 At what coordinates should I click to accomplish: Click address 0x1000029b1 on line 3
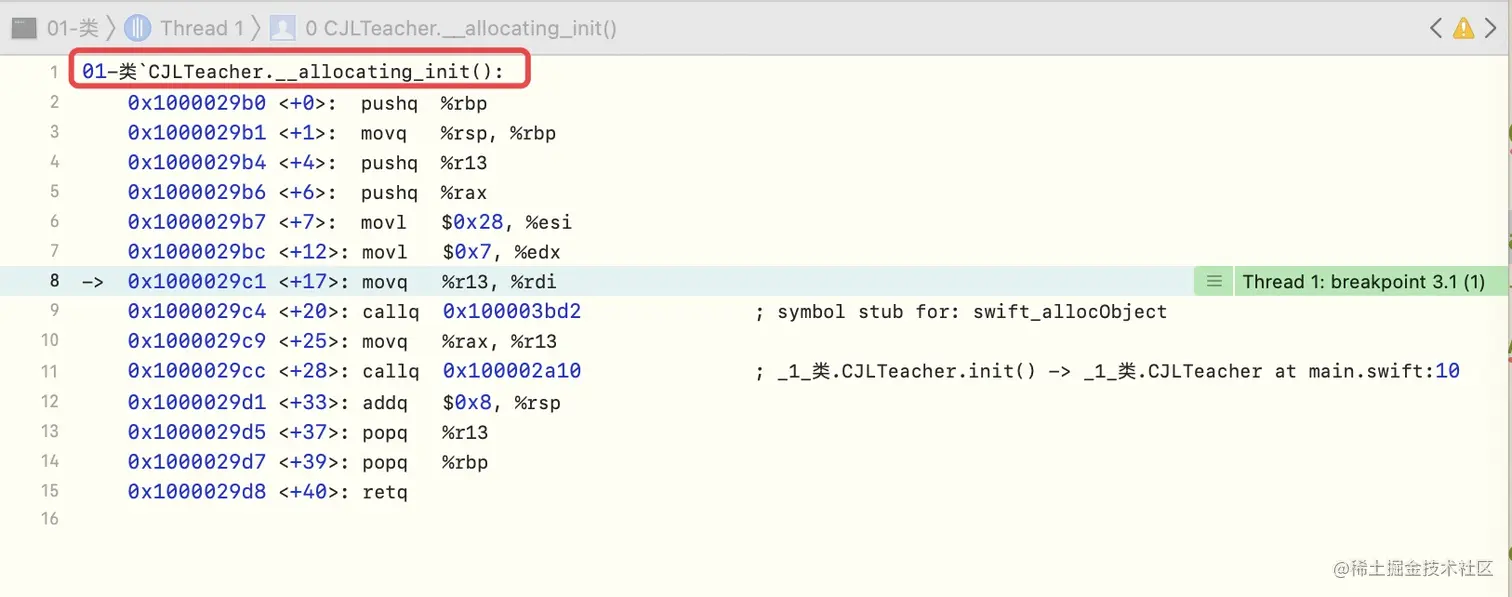click(x=197, y=132)
